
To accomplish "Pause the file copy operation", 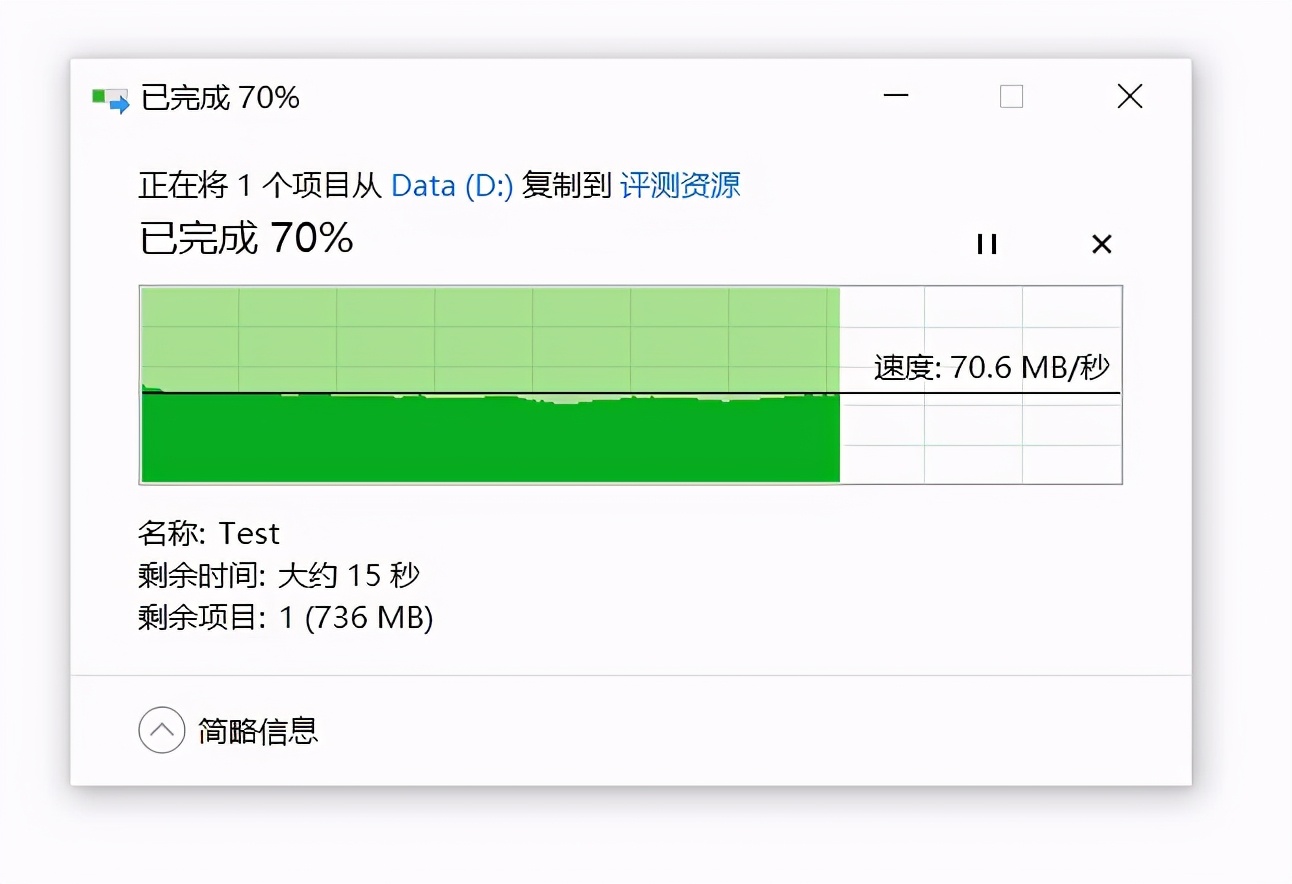I will tap(987, 244).
